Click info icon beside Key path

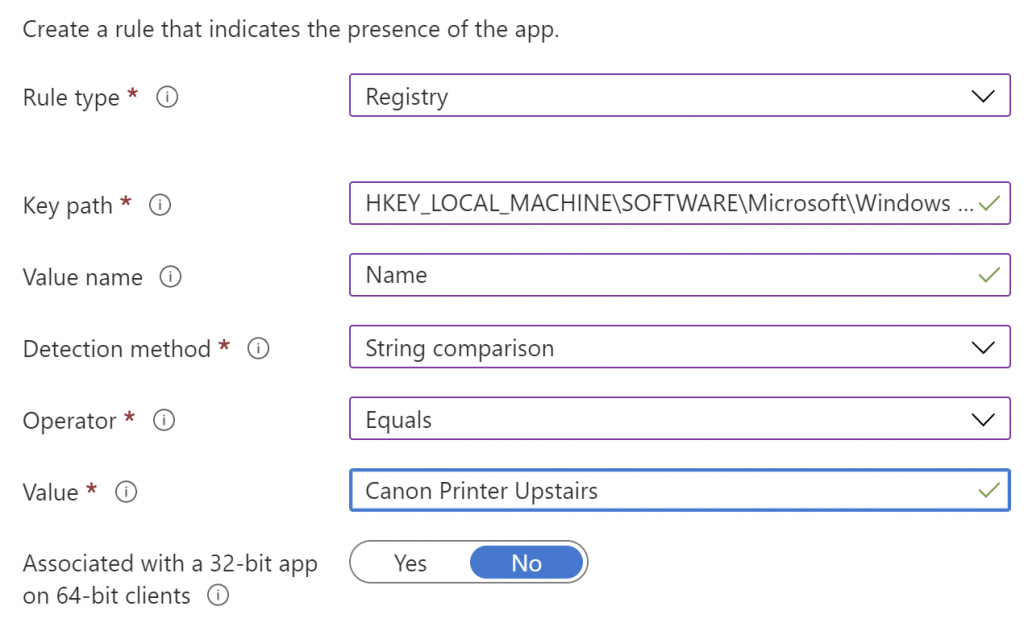point(160,205)
